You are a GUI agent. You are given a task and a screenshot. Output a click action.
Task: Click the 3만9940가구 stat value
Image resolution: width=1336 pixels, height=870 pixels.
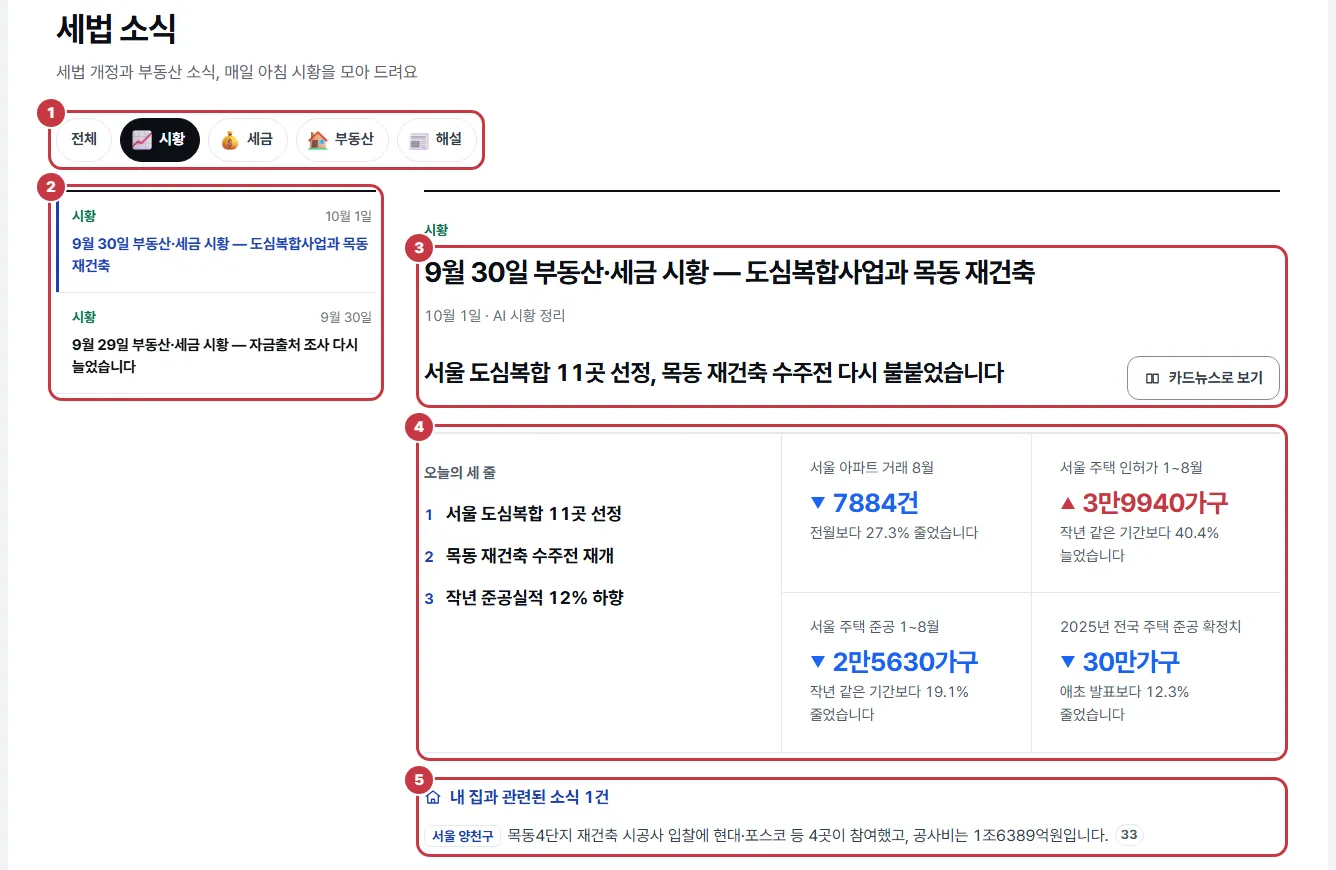[x=1144, y=502]
